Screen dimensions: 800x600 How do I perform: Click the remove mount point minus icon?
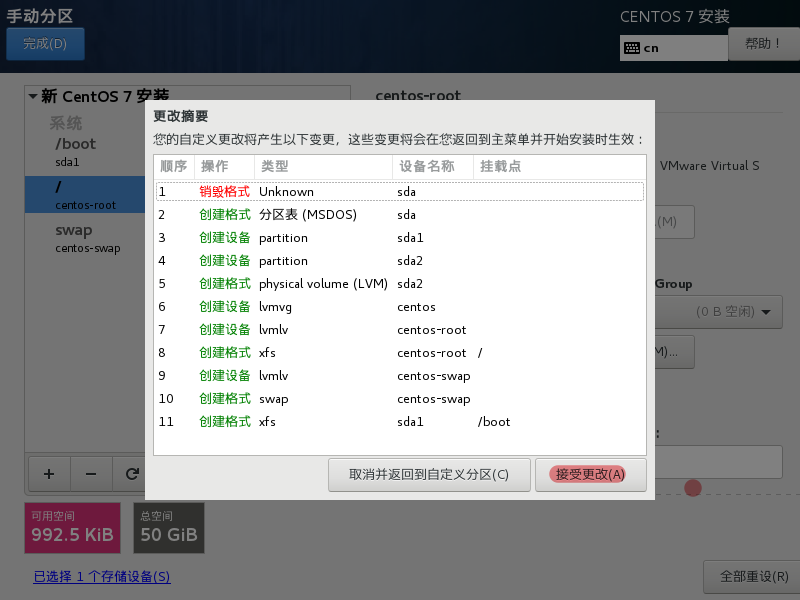pyautogui.click(x=91, y=474)
